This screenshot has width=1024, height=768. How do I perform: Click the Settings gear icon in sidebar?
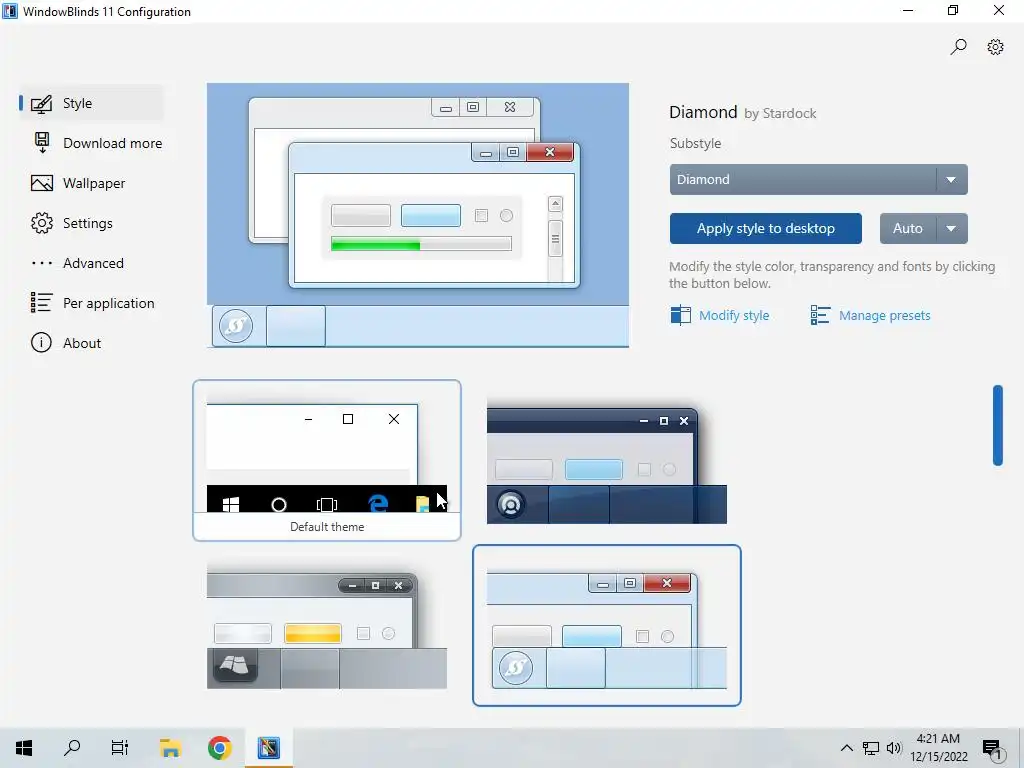pos(42,223)
